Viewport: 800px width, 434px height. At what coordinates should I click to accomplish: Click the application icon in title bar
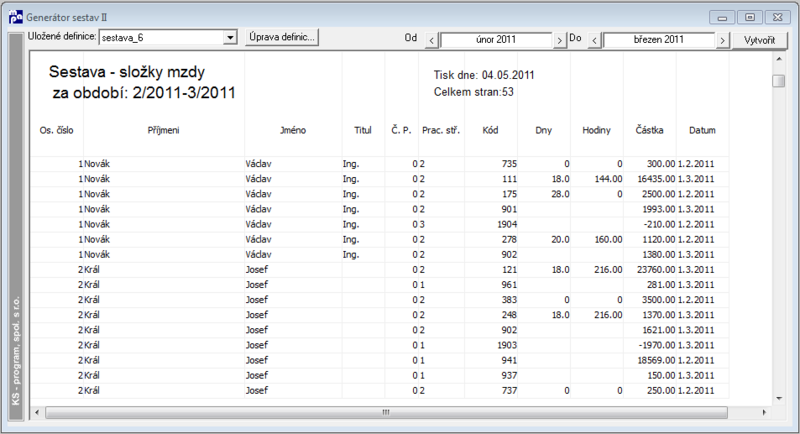pos(16,17)
